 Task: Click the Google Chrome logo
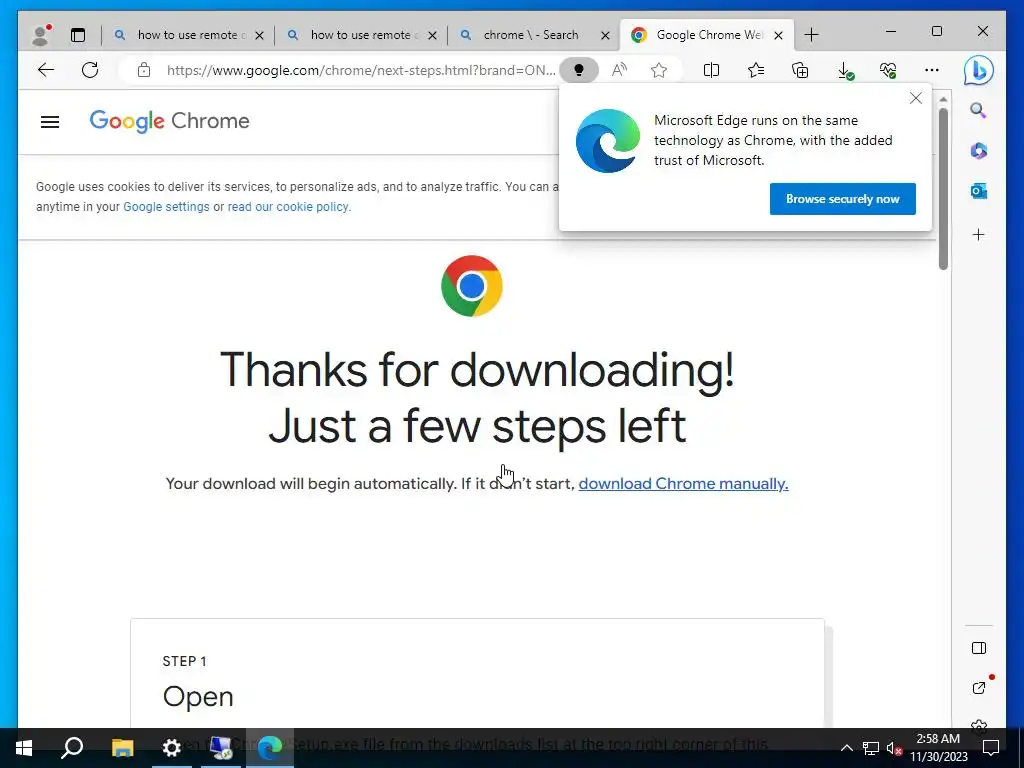point(169,121)
